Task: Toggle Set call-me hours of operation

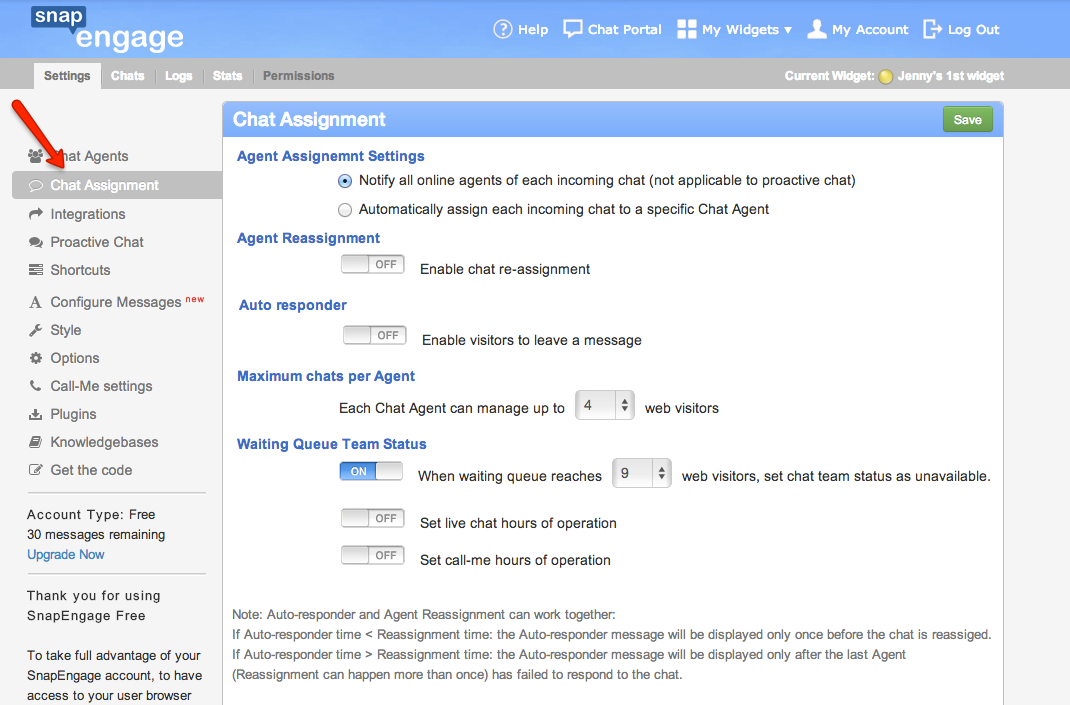Action: point(373,556)
